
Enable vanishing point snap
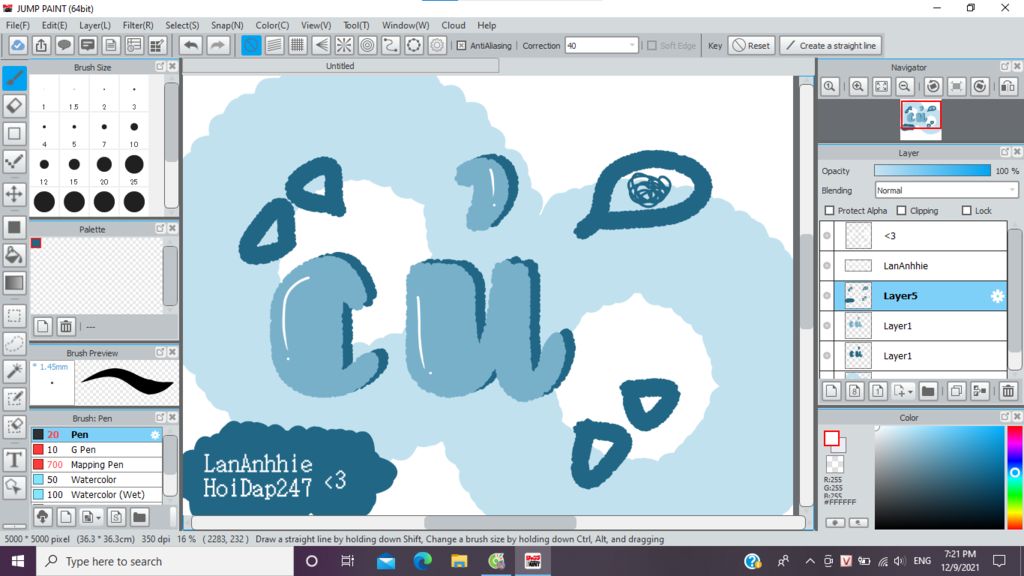click(x=321, y=46)
